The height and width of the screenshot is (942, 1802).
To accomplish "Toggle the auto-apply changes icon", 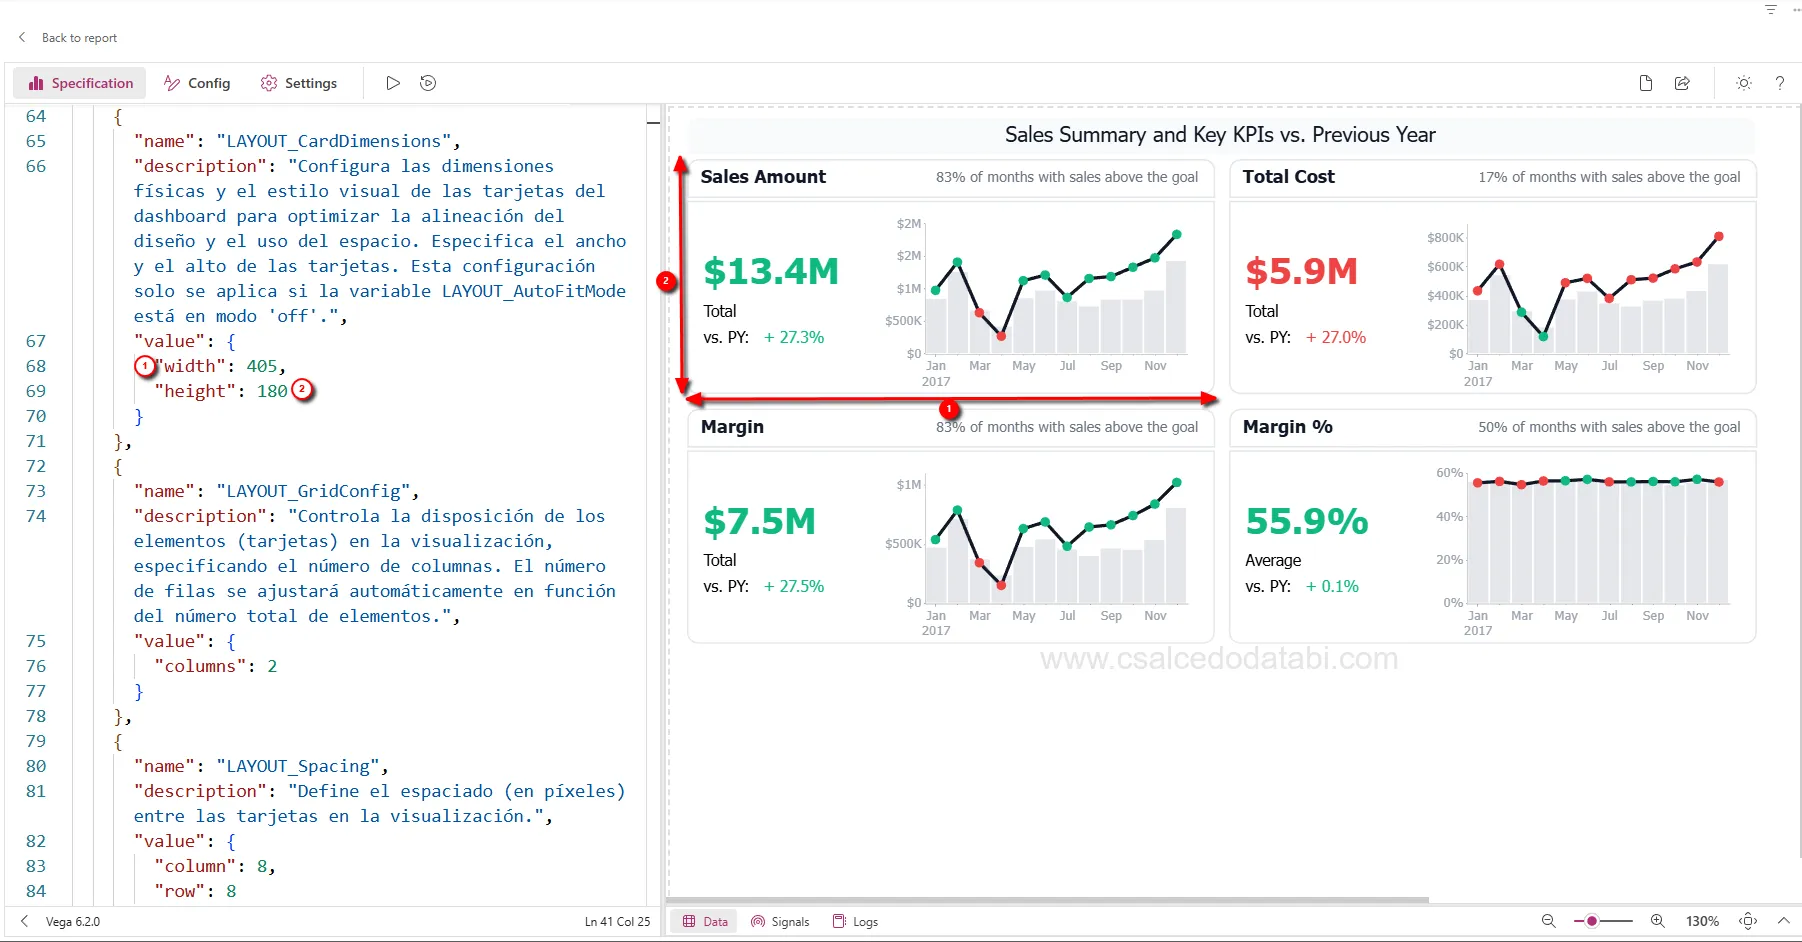I will (428, 83).
